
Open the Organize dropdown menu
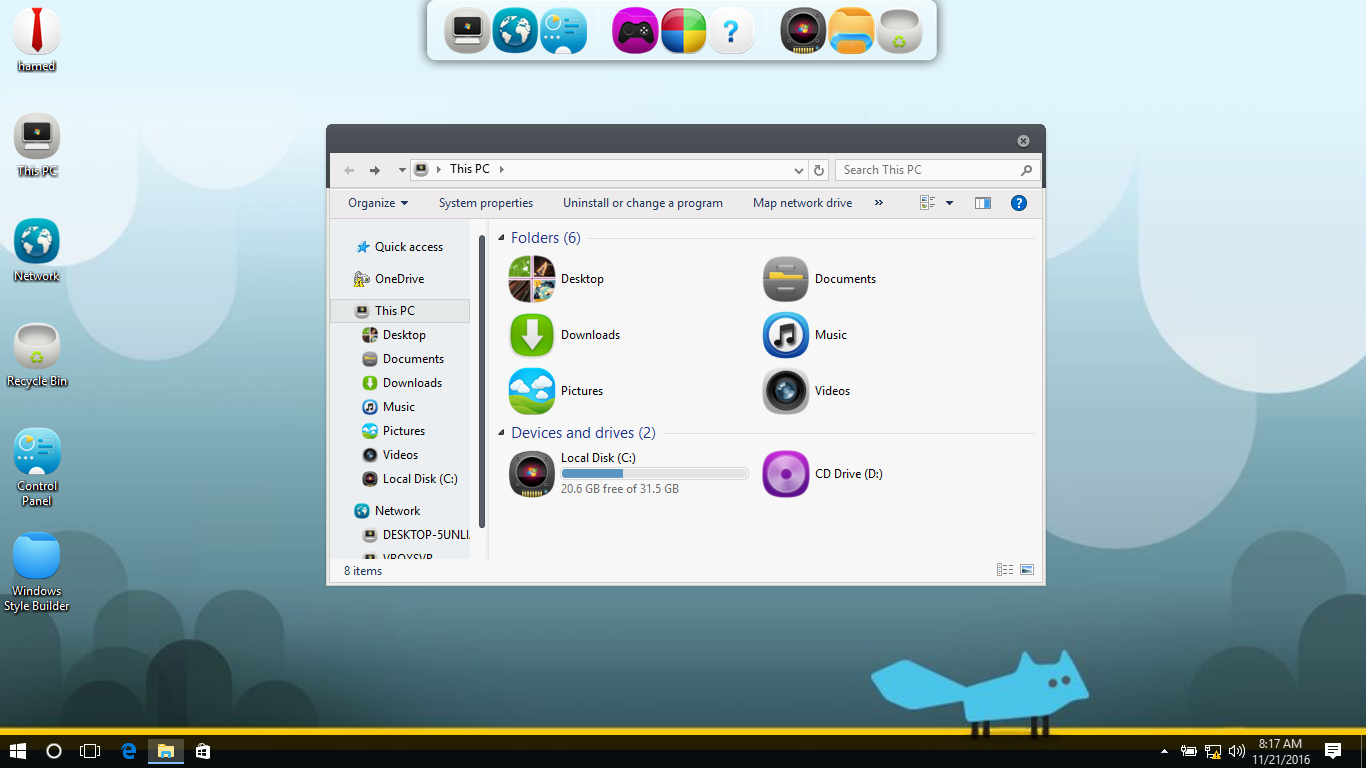tap(378, 203)
